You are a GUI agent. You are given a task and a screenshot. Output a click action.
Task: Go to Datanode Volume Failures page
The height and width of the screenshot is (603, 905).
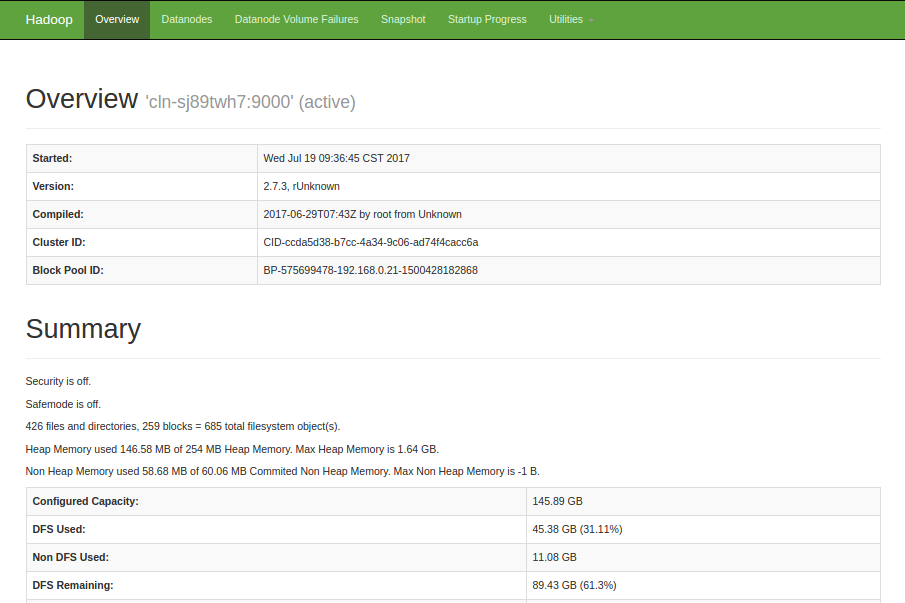pyautogui.click(x=296, y=19)
